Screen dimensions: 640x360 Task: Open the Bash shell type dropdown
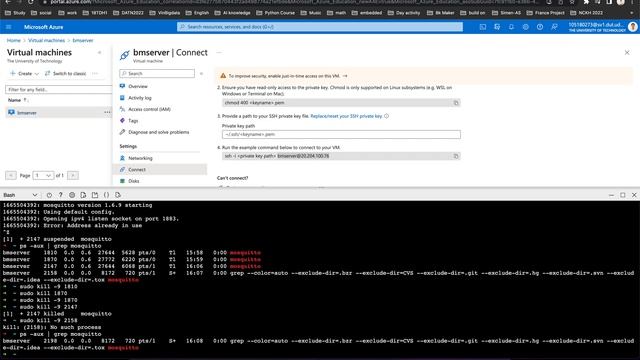[20, 195]
